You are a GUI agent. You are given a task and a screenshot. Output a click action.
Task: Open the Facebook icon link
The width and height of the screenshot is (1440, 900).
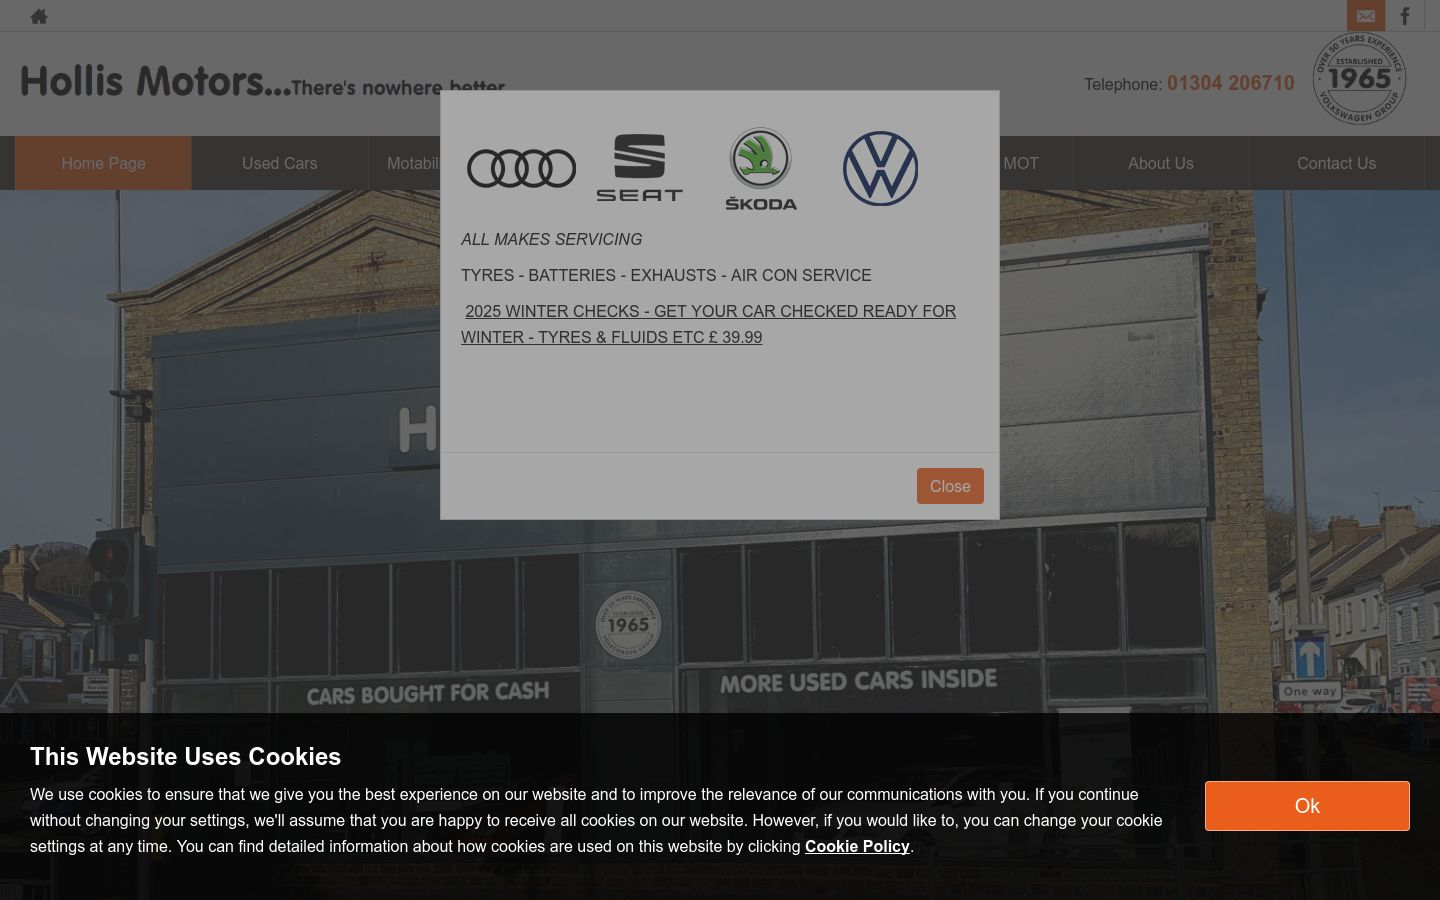(1404, 16)
